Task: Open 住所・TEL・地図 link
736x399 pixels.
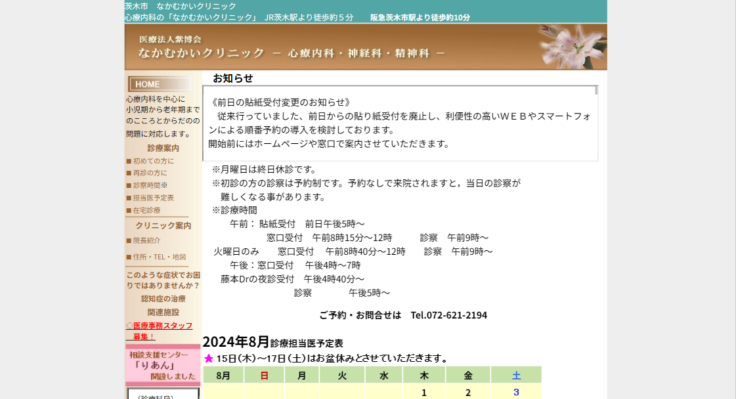Action: [x=159, y=257]
